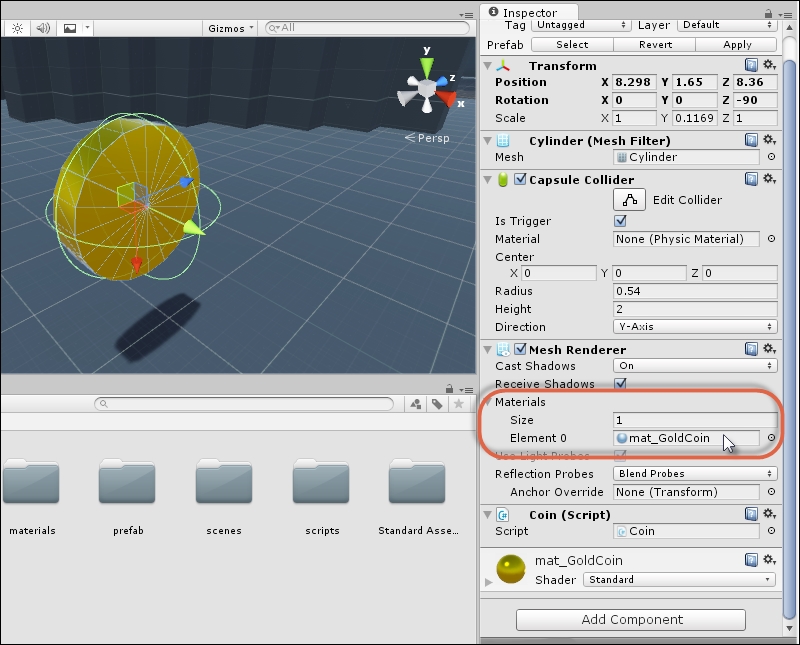
Task: Click the Add Component button
Action: (x=631, y=619)
